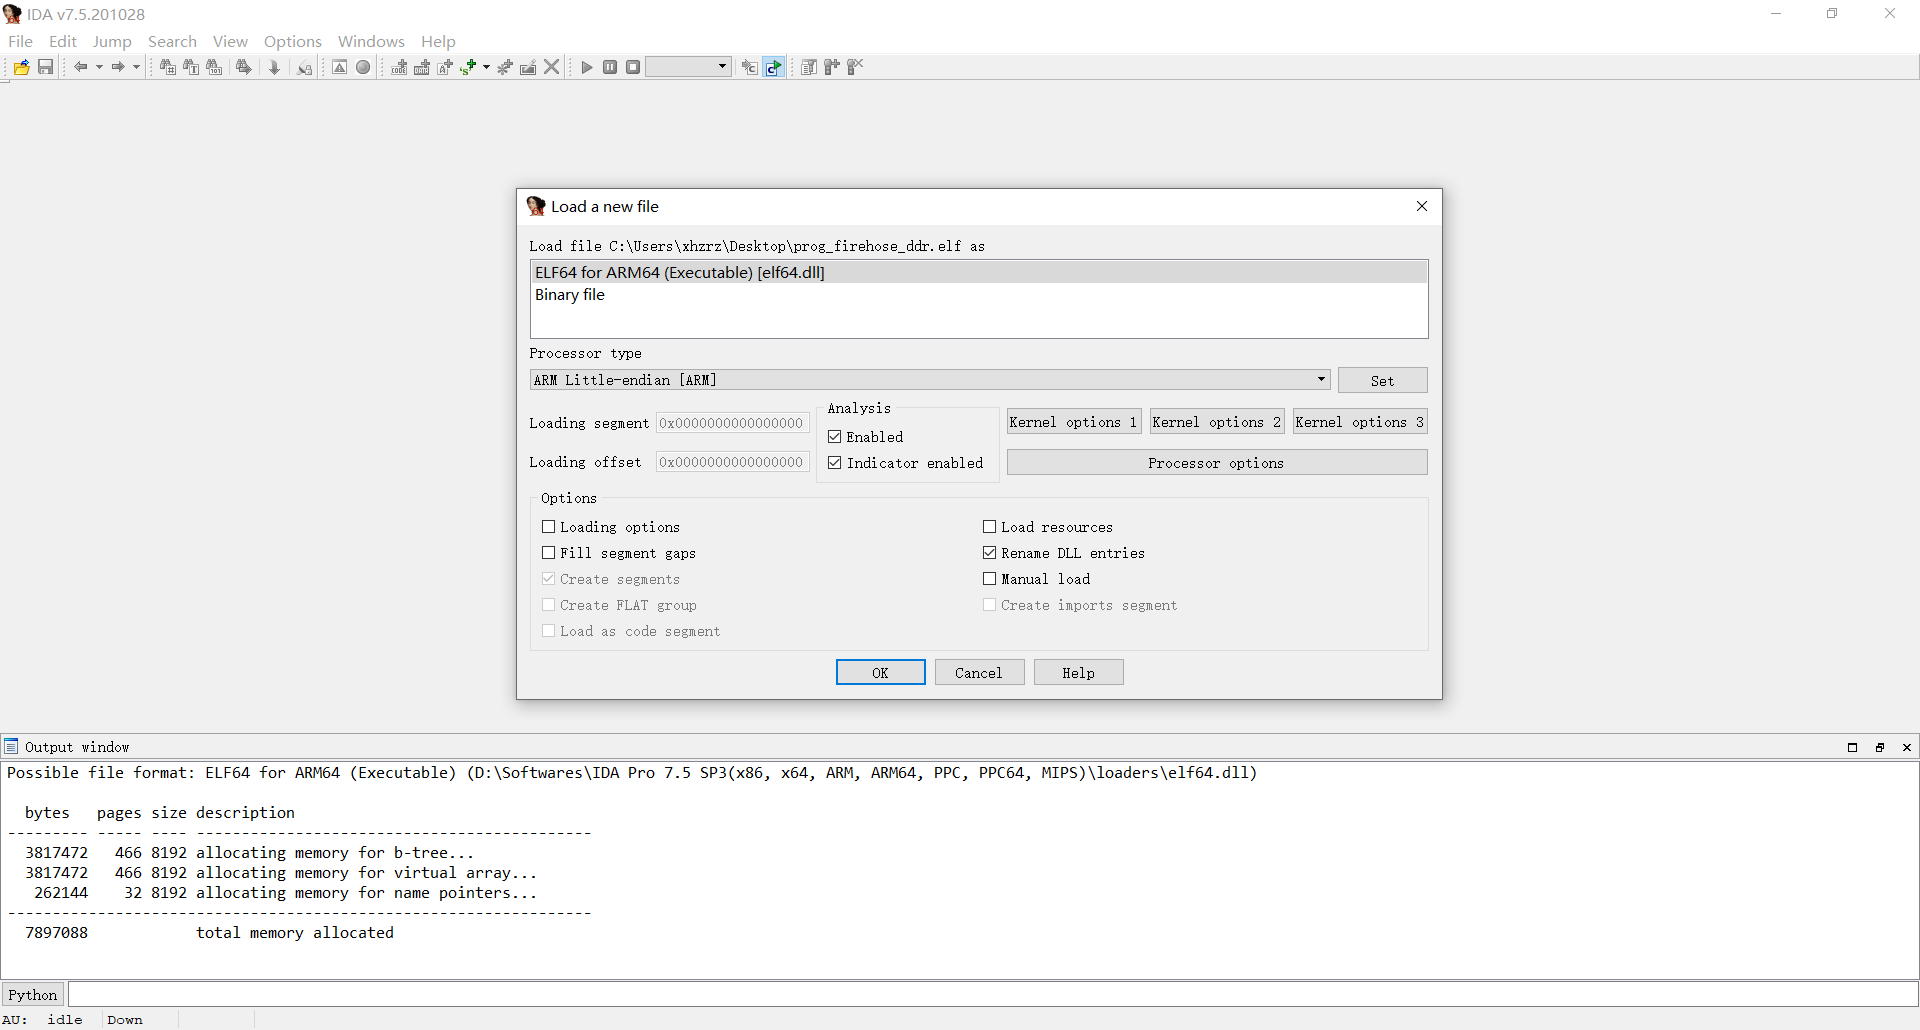Viewport: 1920px width, 1030px height.
Task: Click the toolbar X undefine icon
Action: tap(551, 67)
